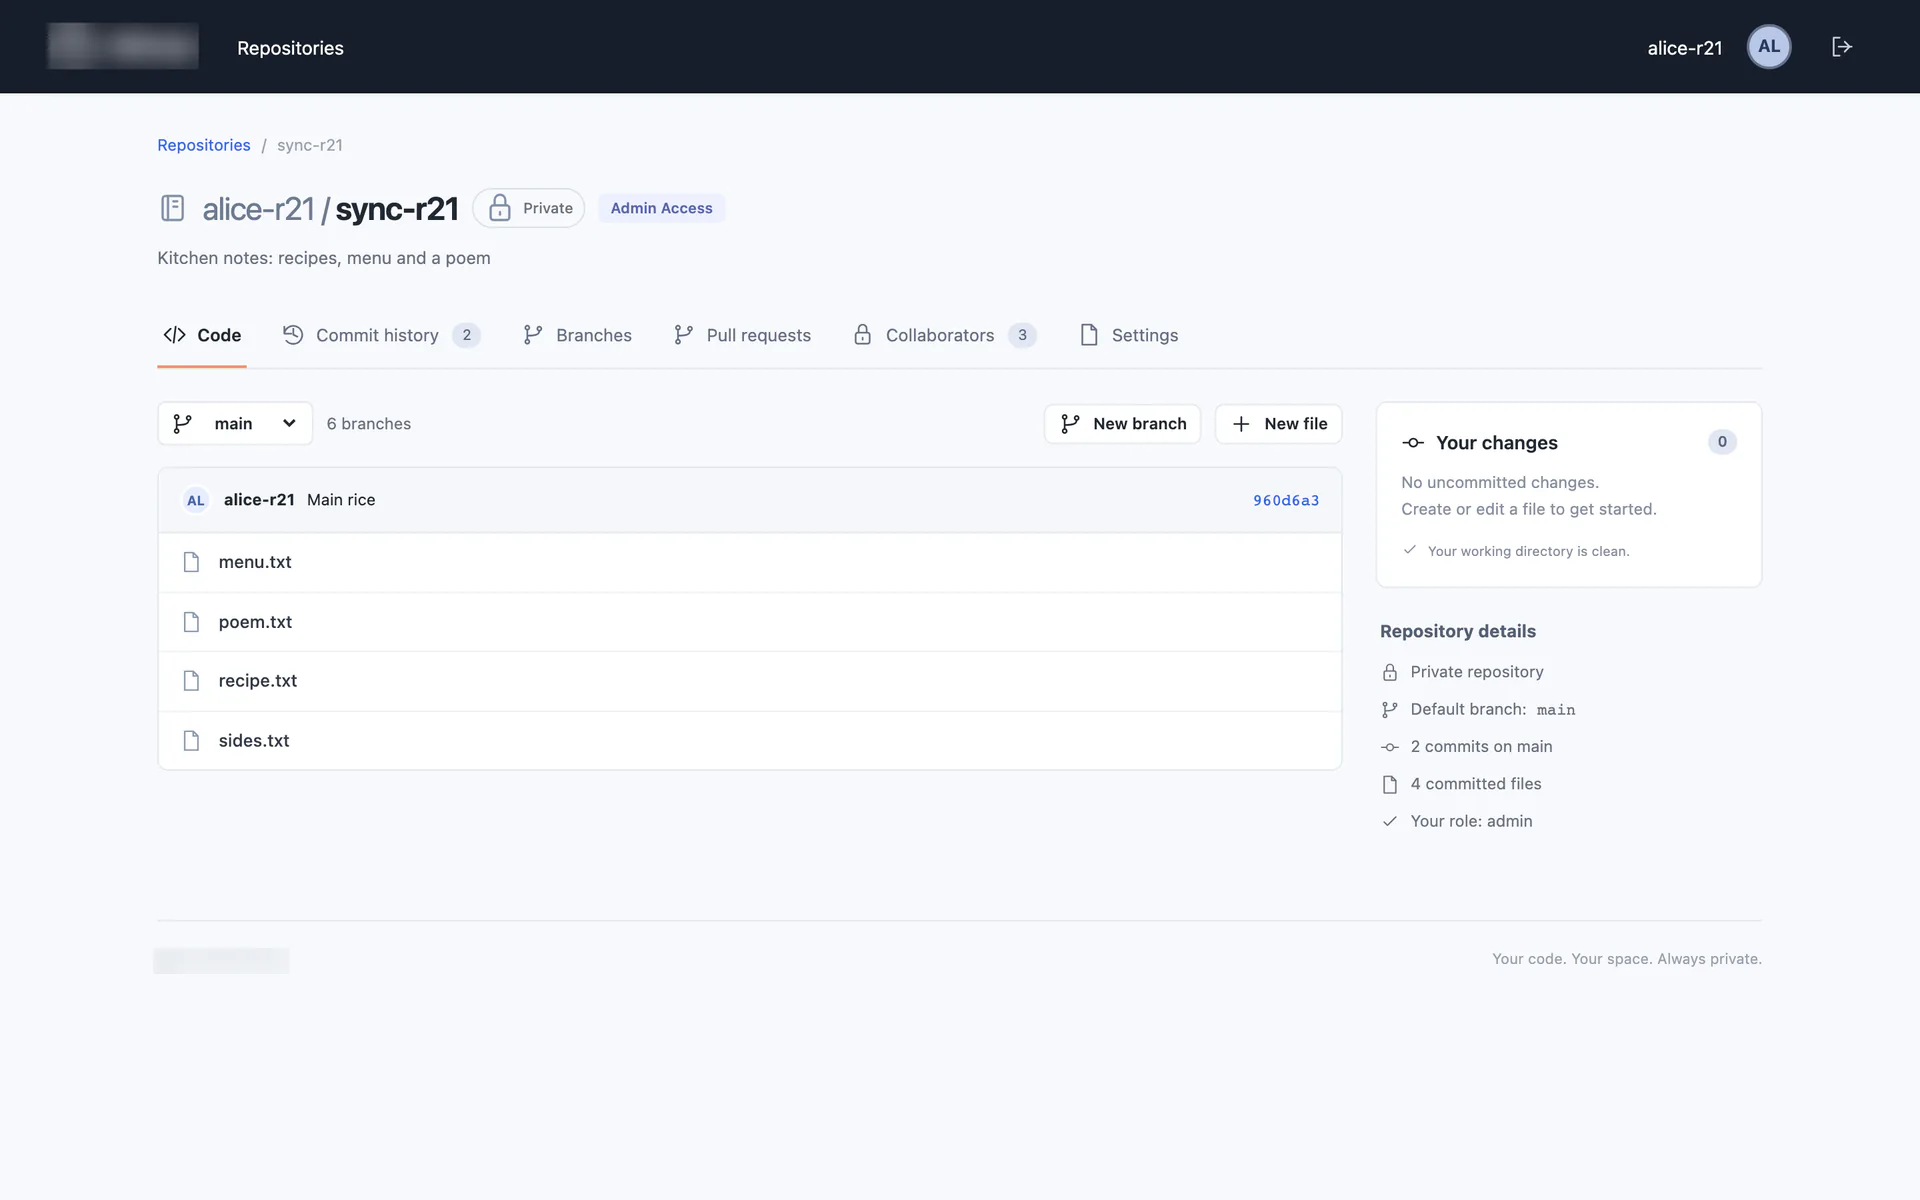Click the checkmark beside working directory is clean
1920x1200 pixels.
coord(1409,550)
